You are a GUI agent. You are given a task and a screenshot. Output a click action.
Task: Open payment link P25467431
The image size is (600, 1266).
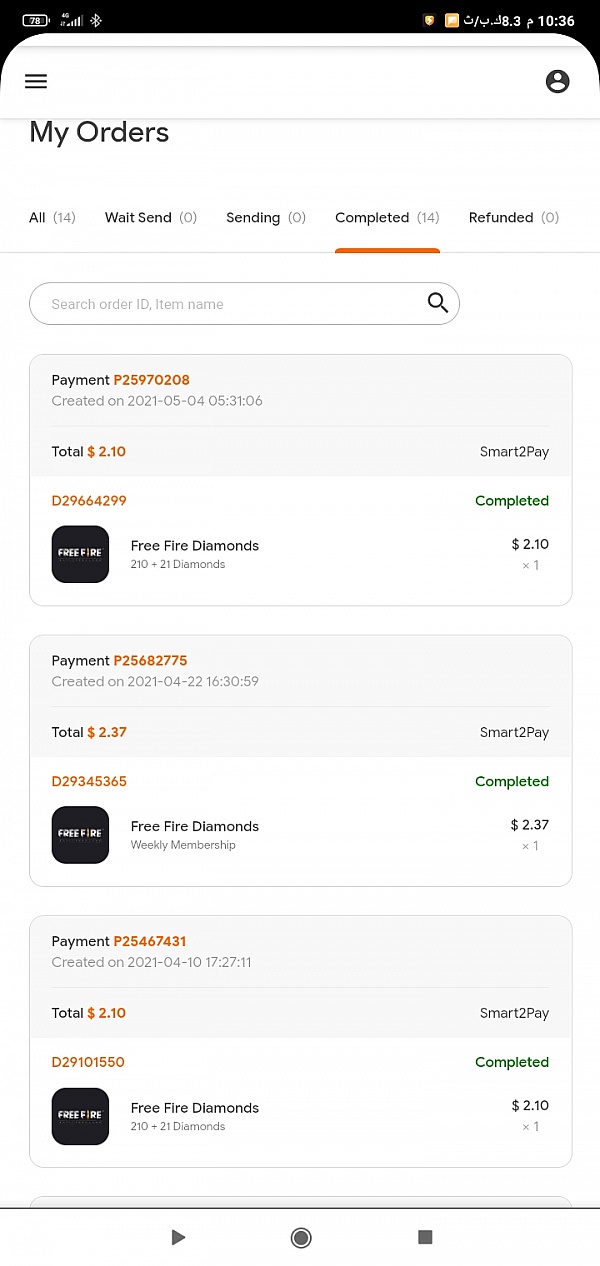149,942
